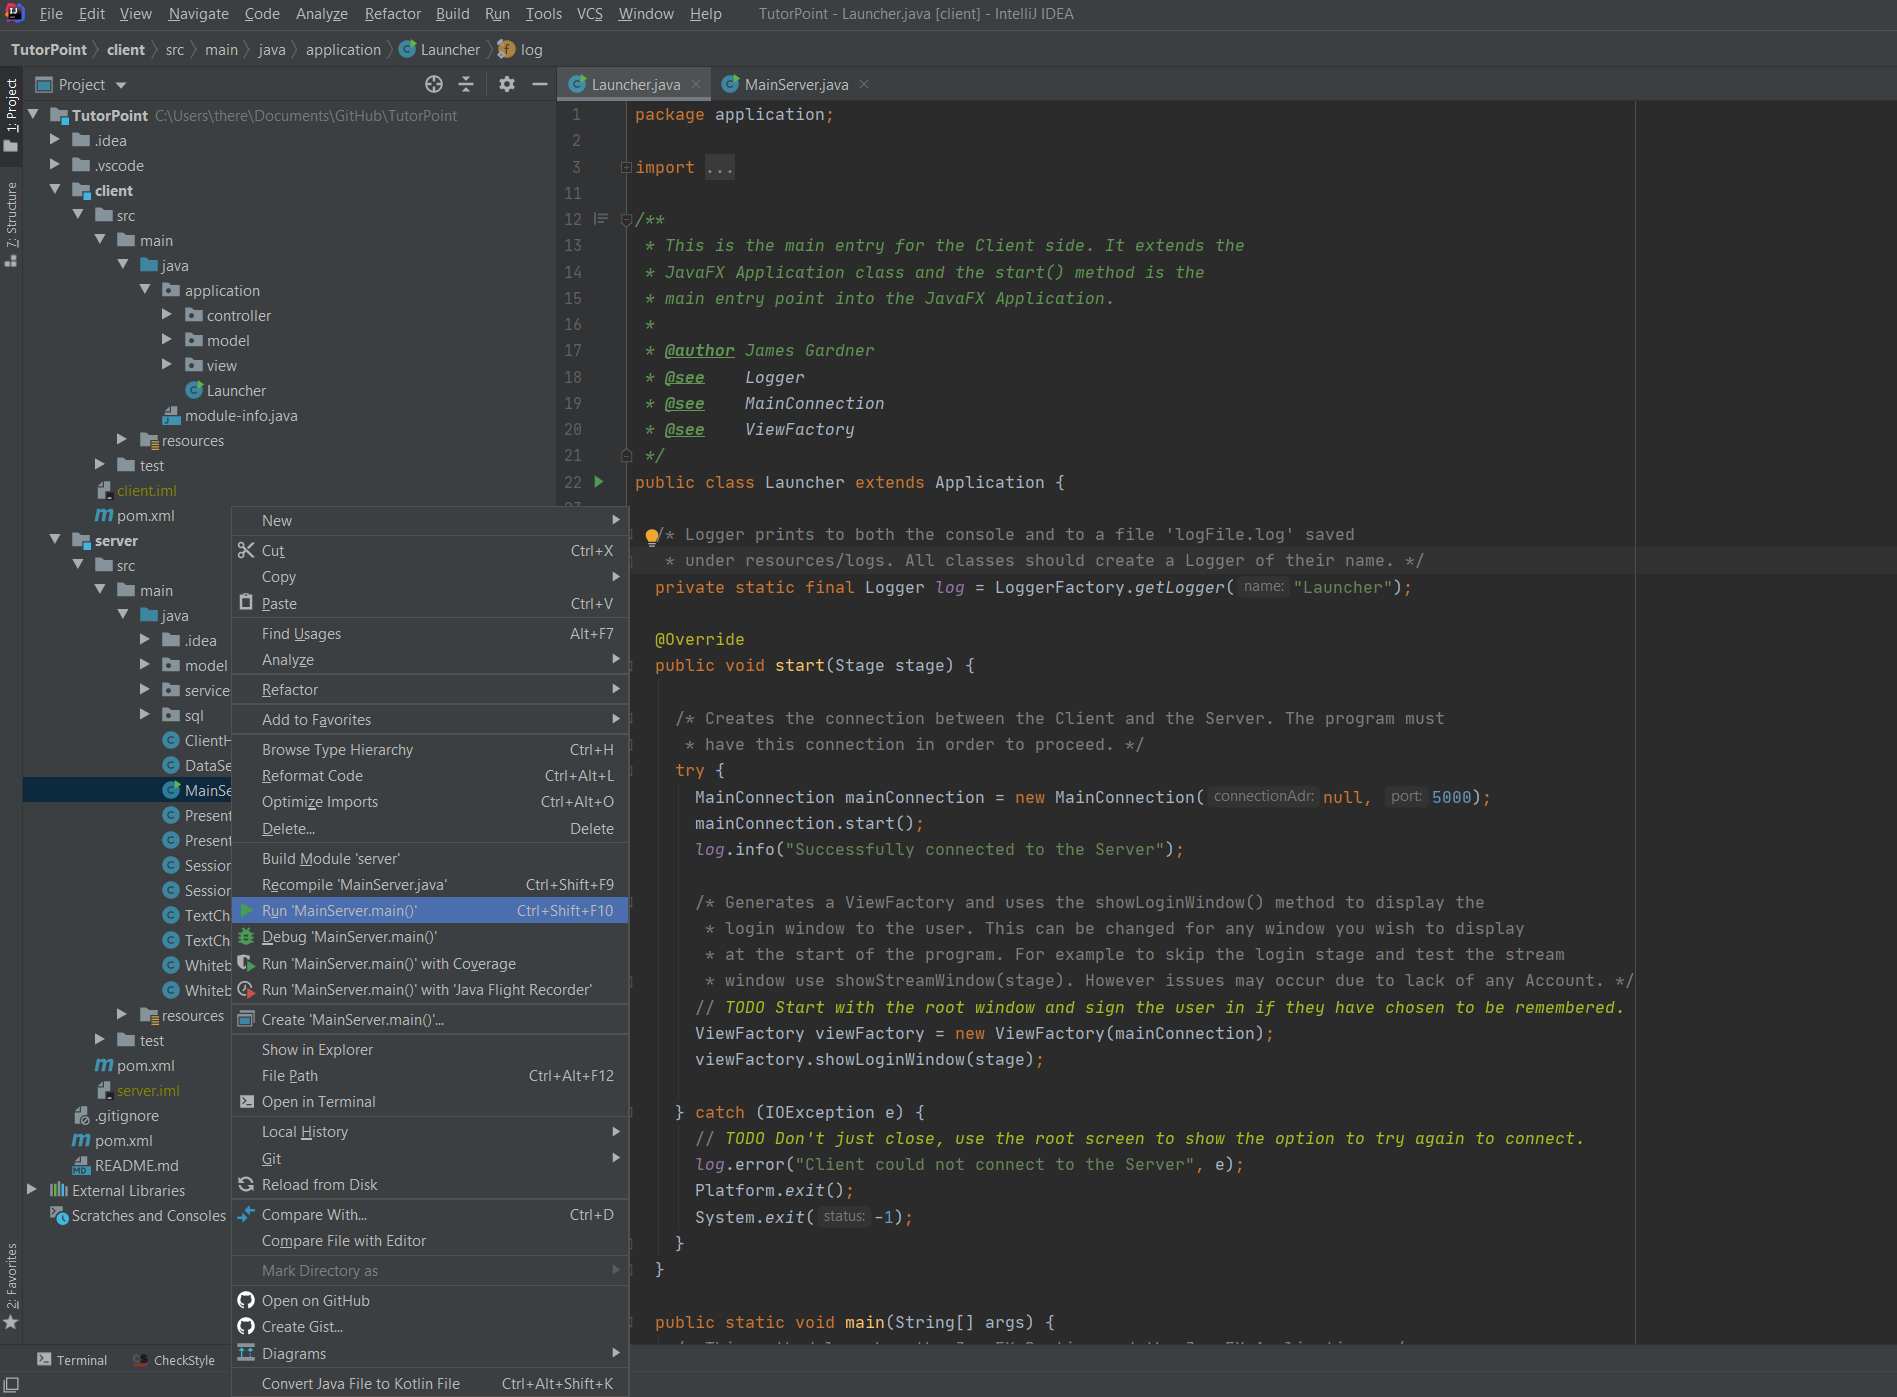The image size is (1897, 1397).
Task: Choose Compare With... from context menu
Action: click(430, 1214)
